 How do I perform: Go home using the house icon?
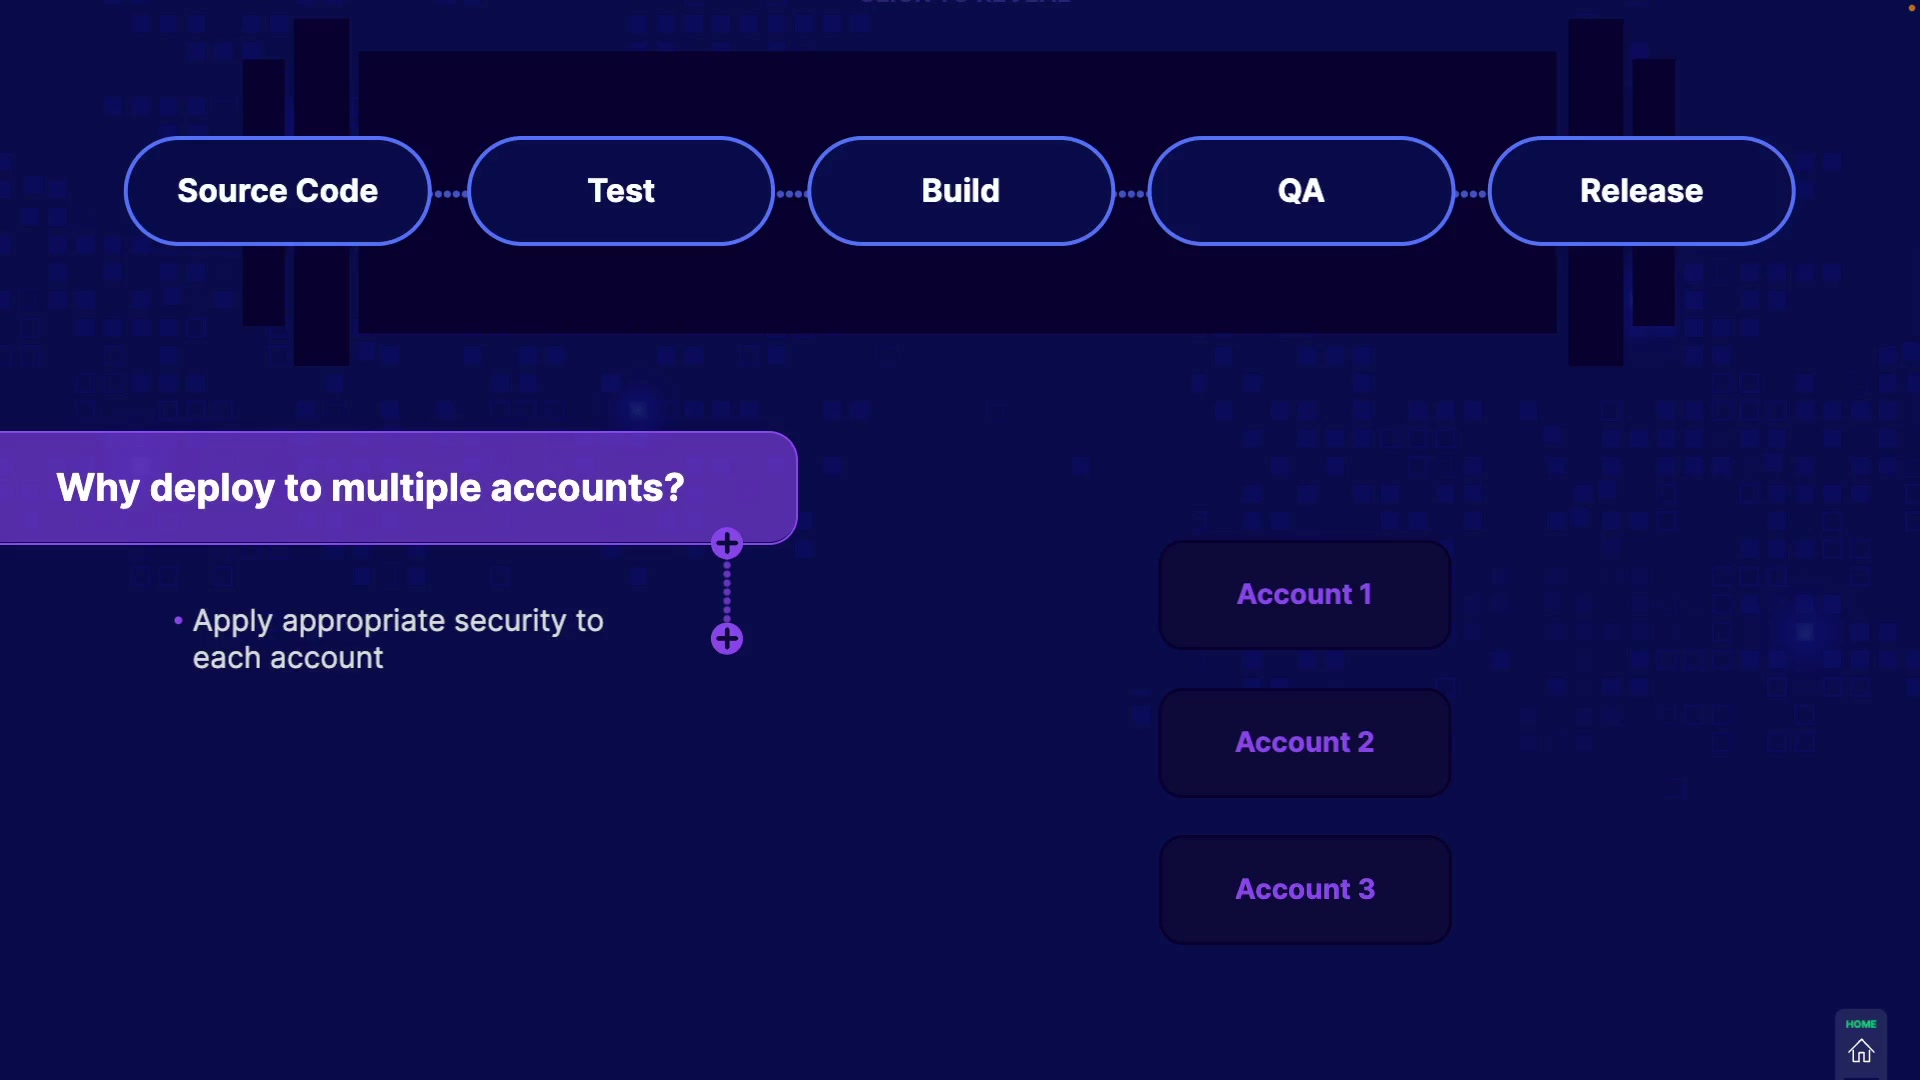[1861, 1052]
